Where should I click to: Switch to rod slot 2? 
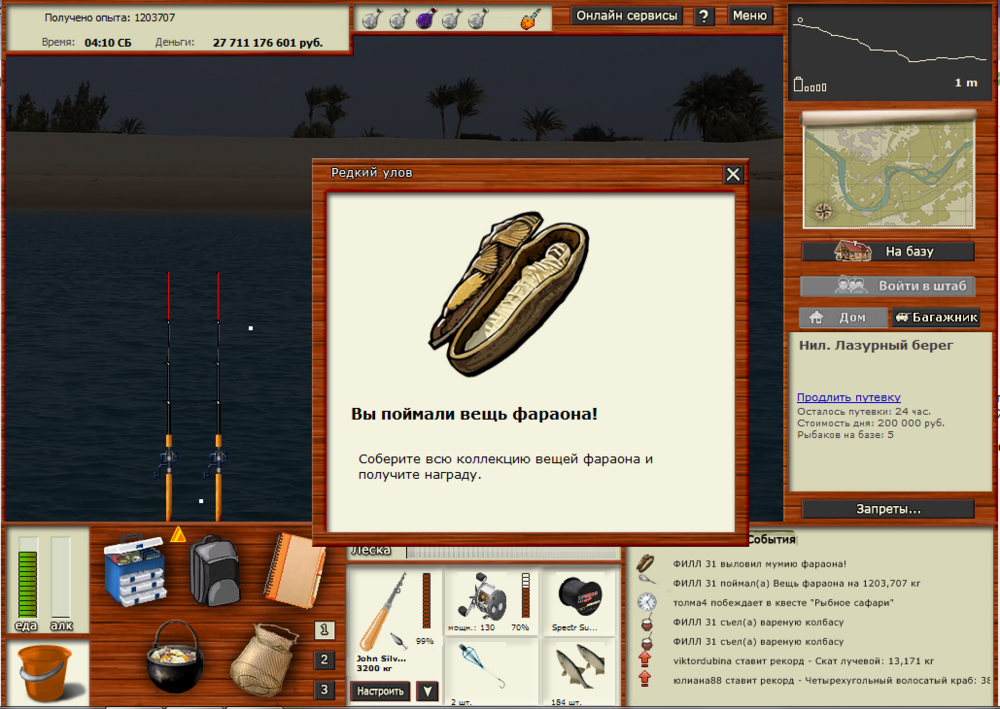point(324,660)
